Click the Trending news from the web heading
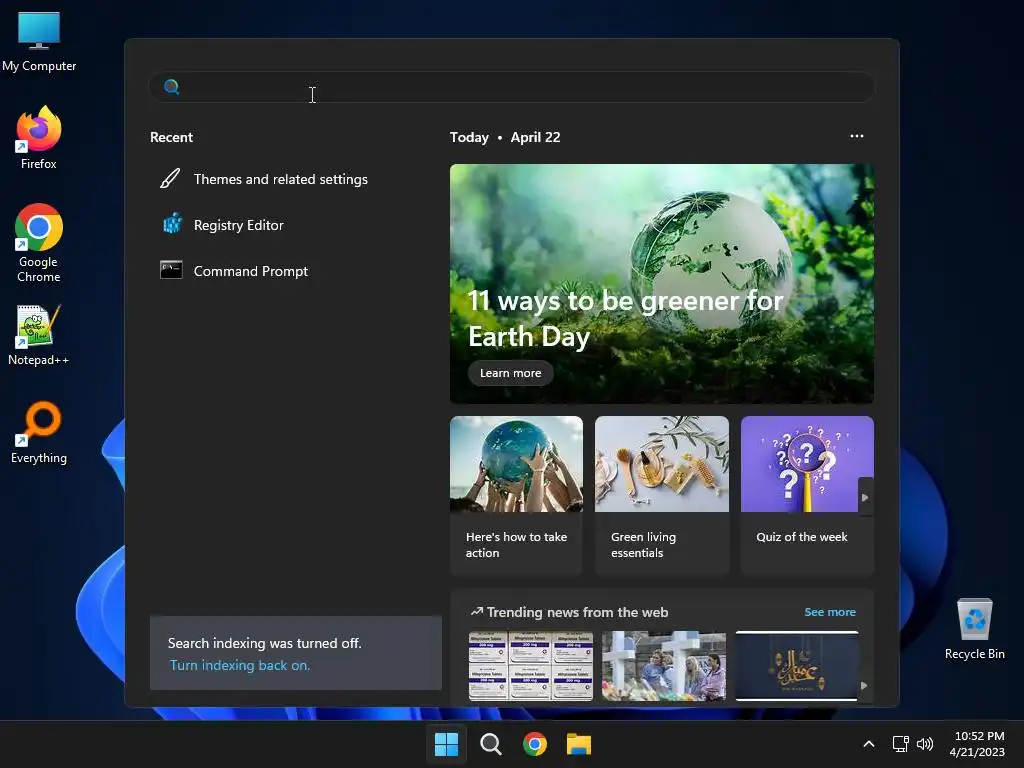This screenshot has width=1024, height=768. pos(577,612)
